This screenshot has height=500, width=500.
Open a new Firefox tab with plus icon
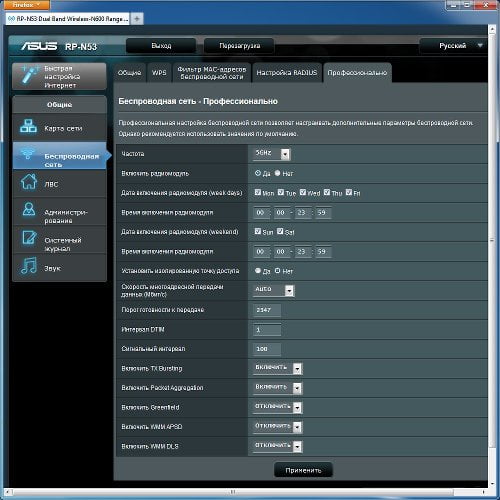pos(137,19)
